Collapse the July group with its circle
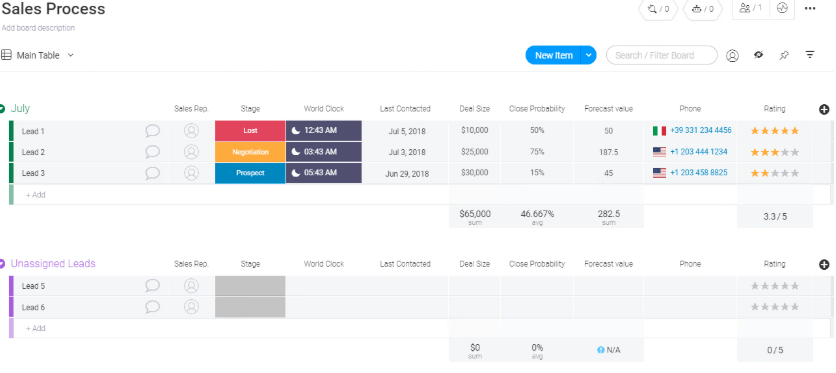Image resolution: width=836 pixels, height=373 pixels. click(x=2, y=109)
